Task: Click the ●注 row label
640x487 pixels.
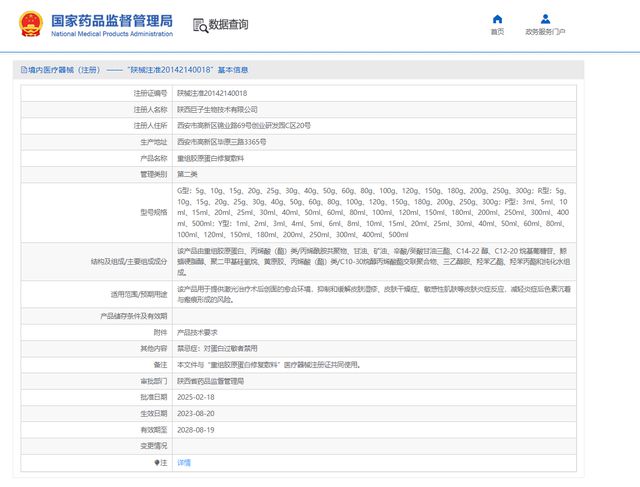Action: (161, 463)
